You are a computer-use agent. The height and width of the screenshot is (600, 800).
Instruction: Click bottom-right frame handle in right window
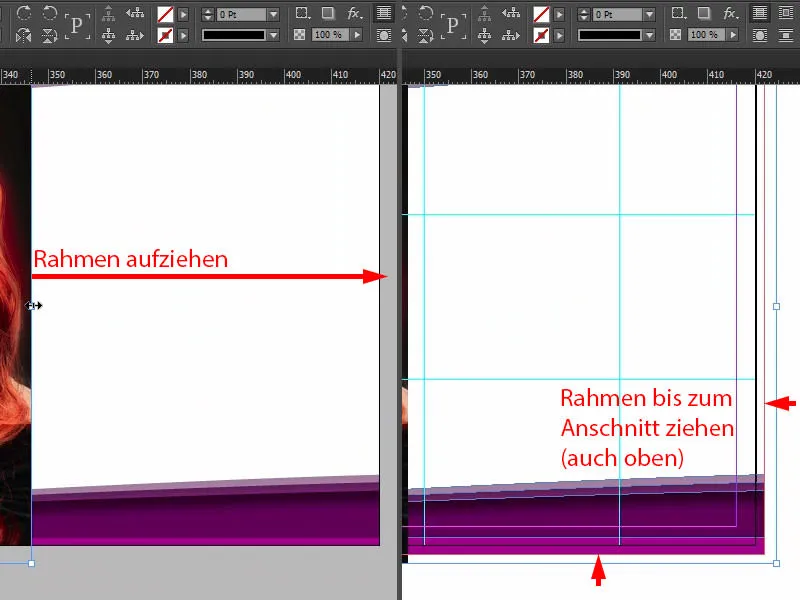click(x=777, y=563)
